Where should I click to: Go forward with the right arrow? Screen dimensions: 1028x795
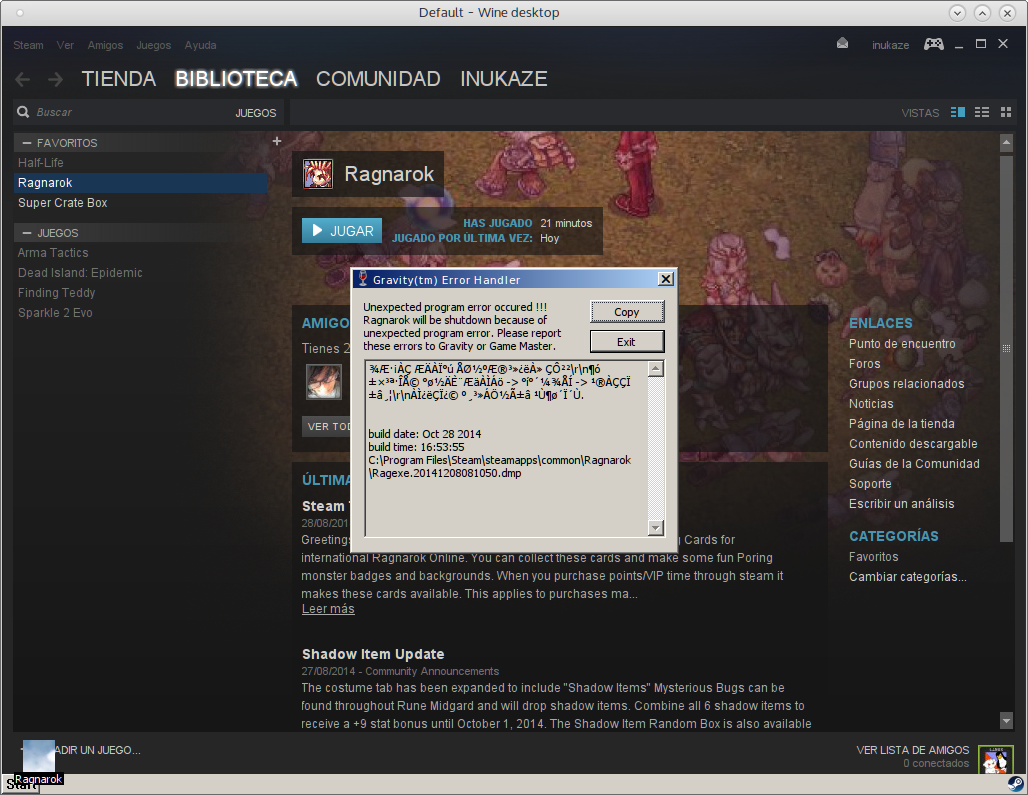(55, 79)
